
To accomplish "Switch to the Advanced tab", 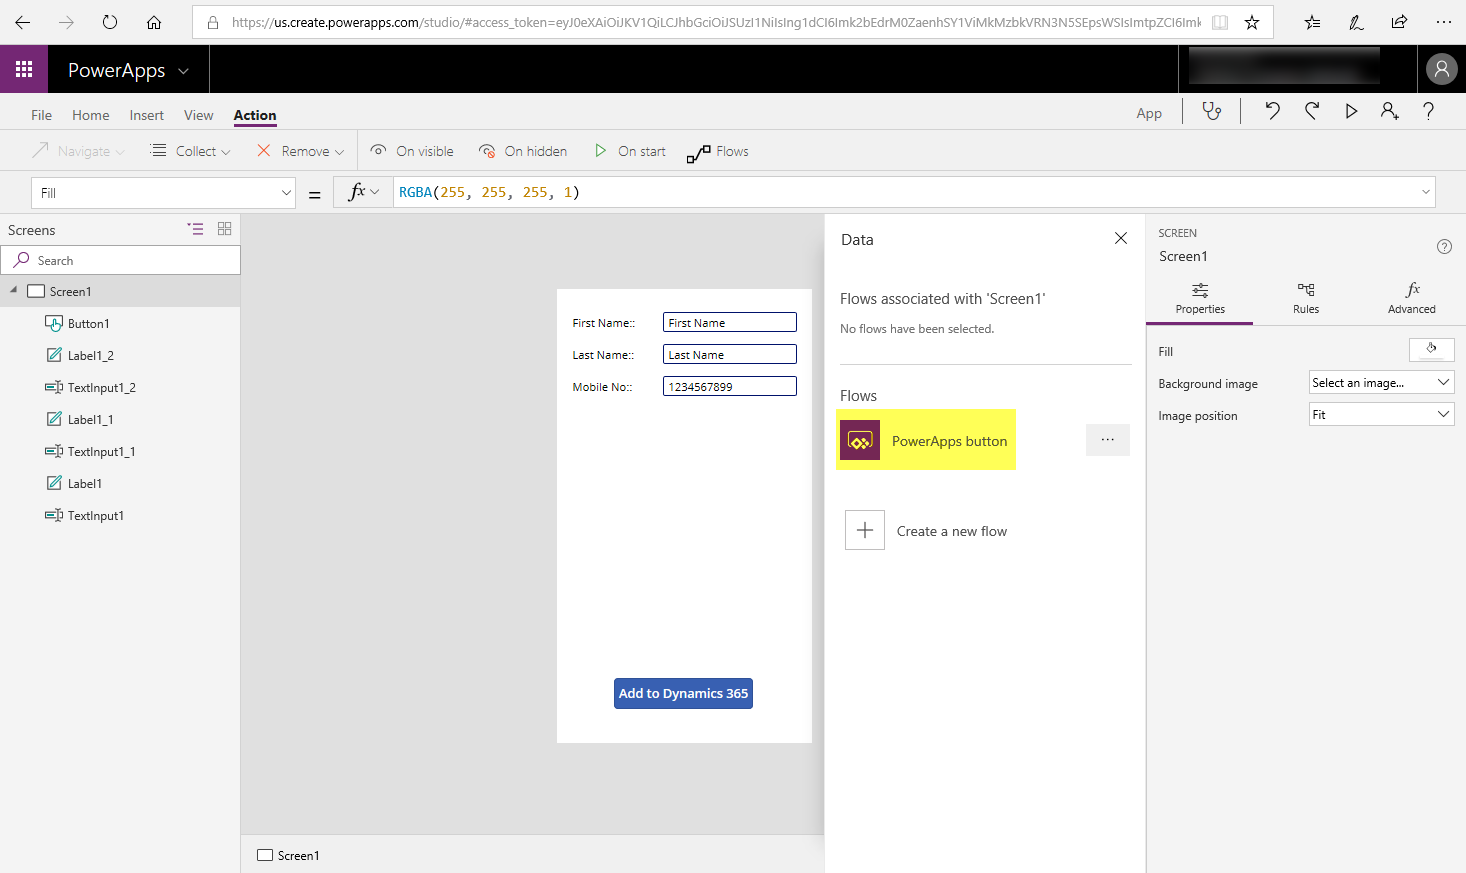I will [1412, 298].
